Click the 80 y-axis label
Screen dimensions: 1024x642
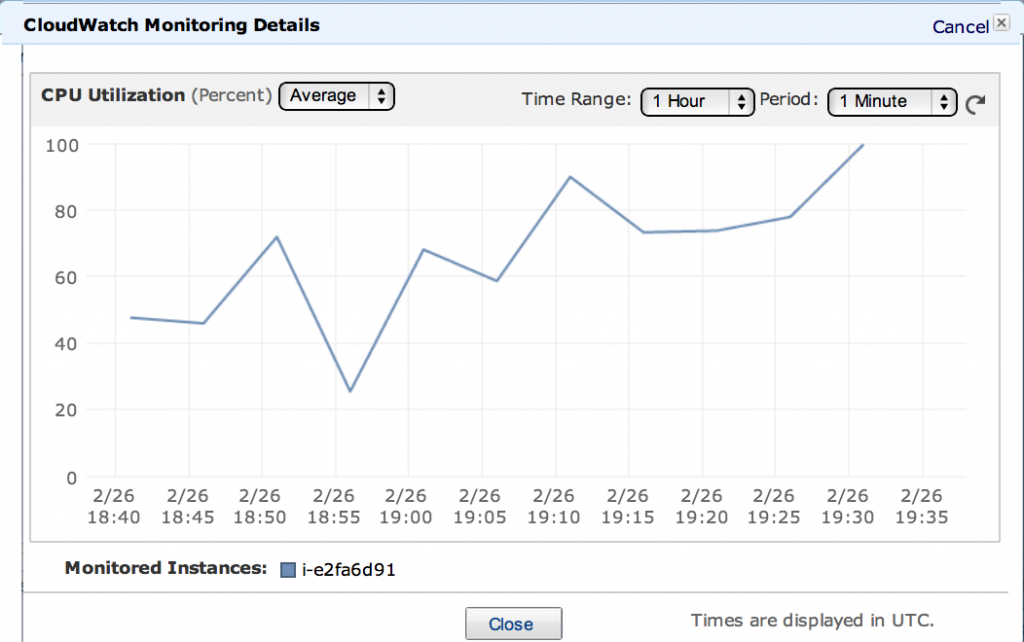pyautogui.click(x=66, y=212)
